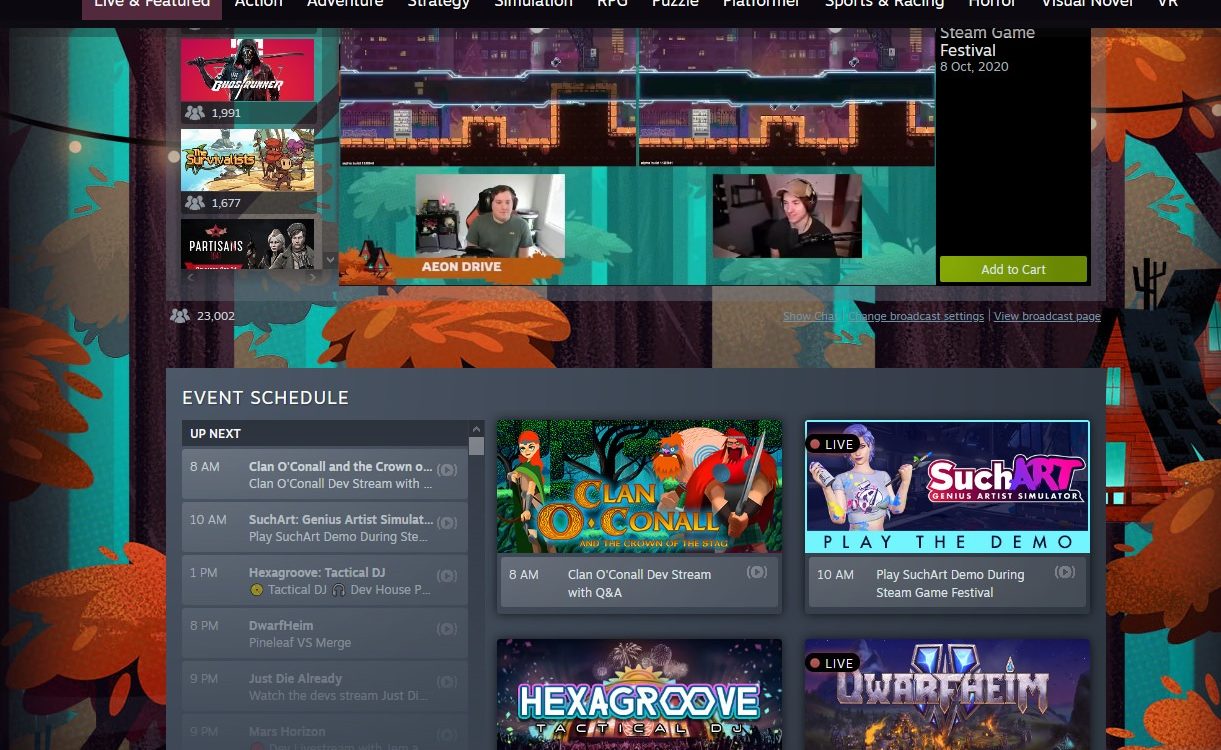This screenshot has height=750, width=1221.
Task: Select The Survivalists broadcast thumbnail
Action: (x=247, y=159)
